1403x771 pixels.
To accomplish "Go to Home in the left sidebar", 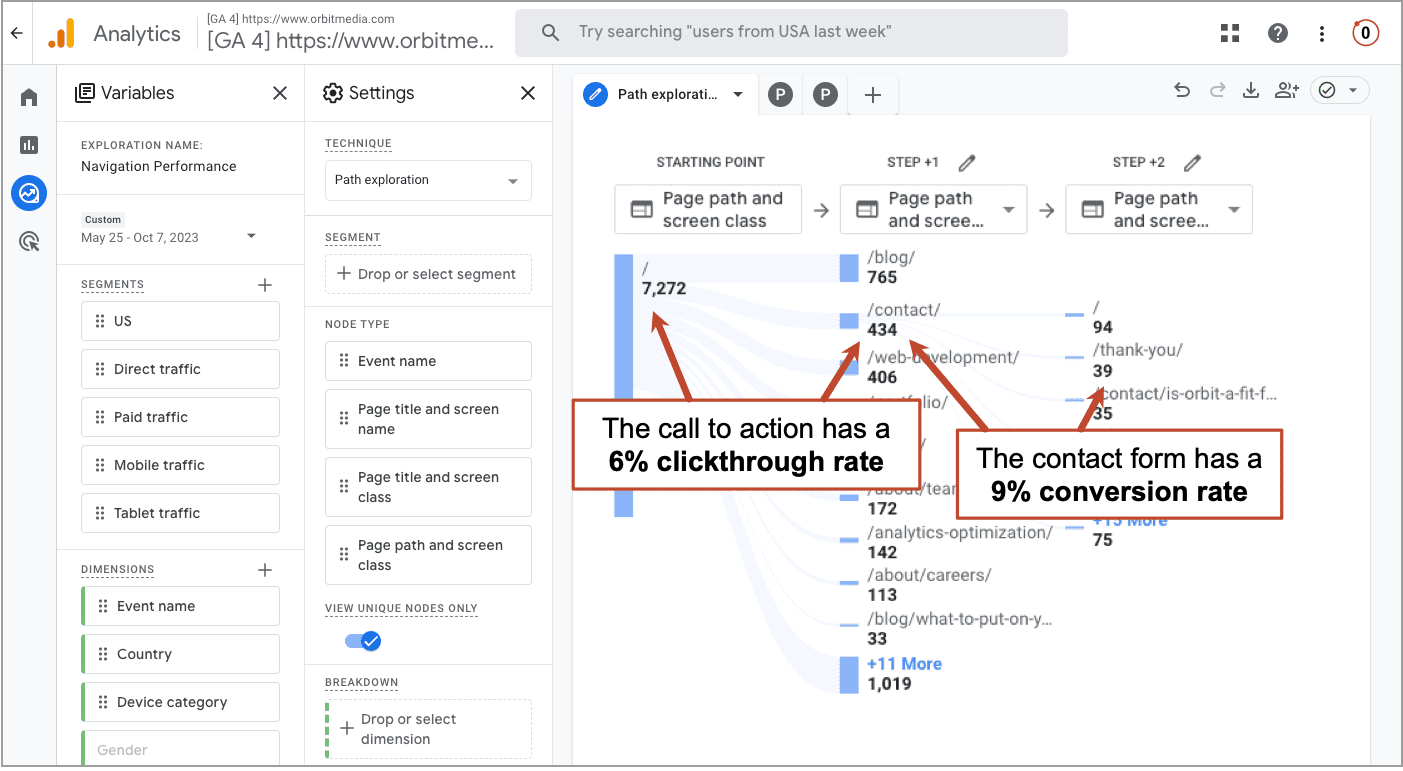I will (x=29, y=97).
